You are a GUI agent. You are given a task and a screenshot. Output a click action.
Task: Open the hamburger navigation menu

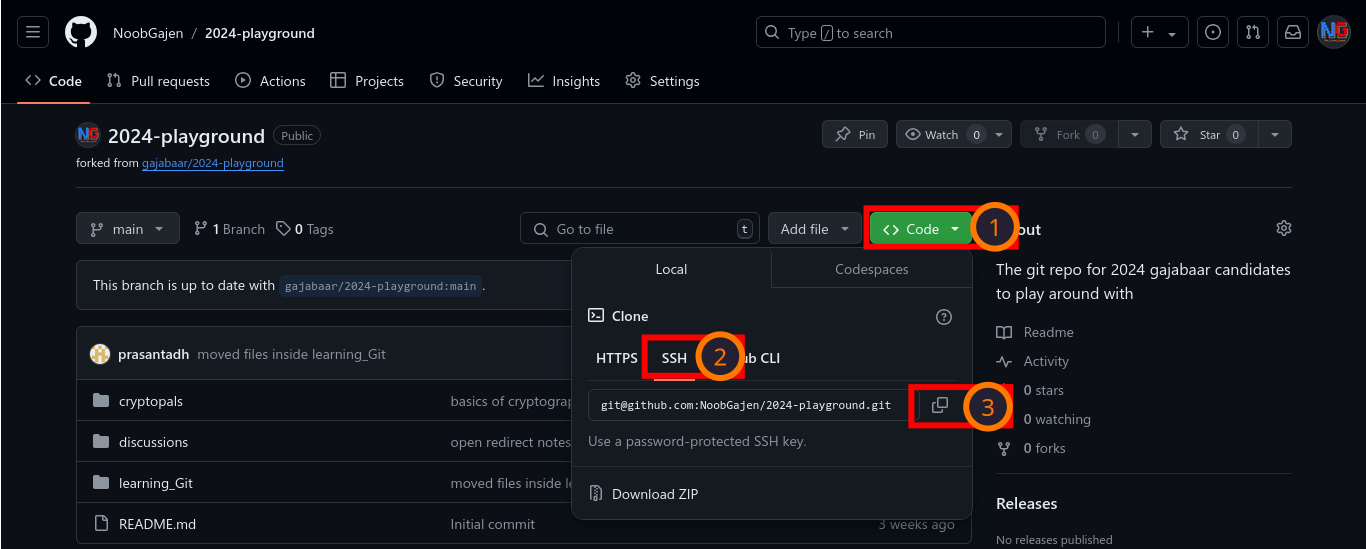pos(32,33)
